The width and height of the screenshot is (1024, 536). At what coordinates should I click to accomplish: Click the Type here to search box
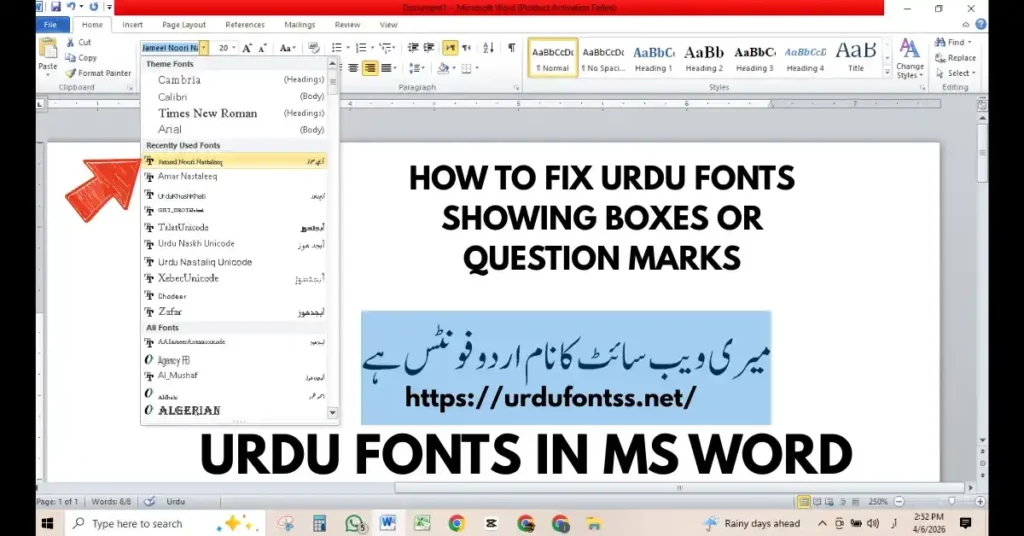(x=165, y=524)
